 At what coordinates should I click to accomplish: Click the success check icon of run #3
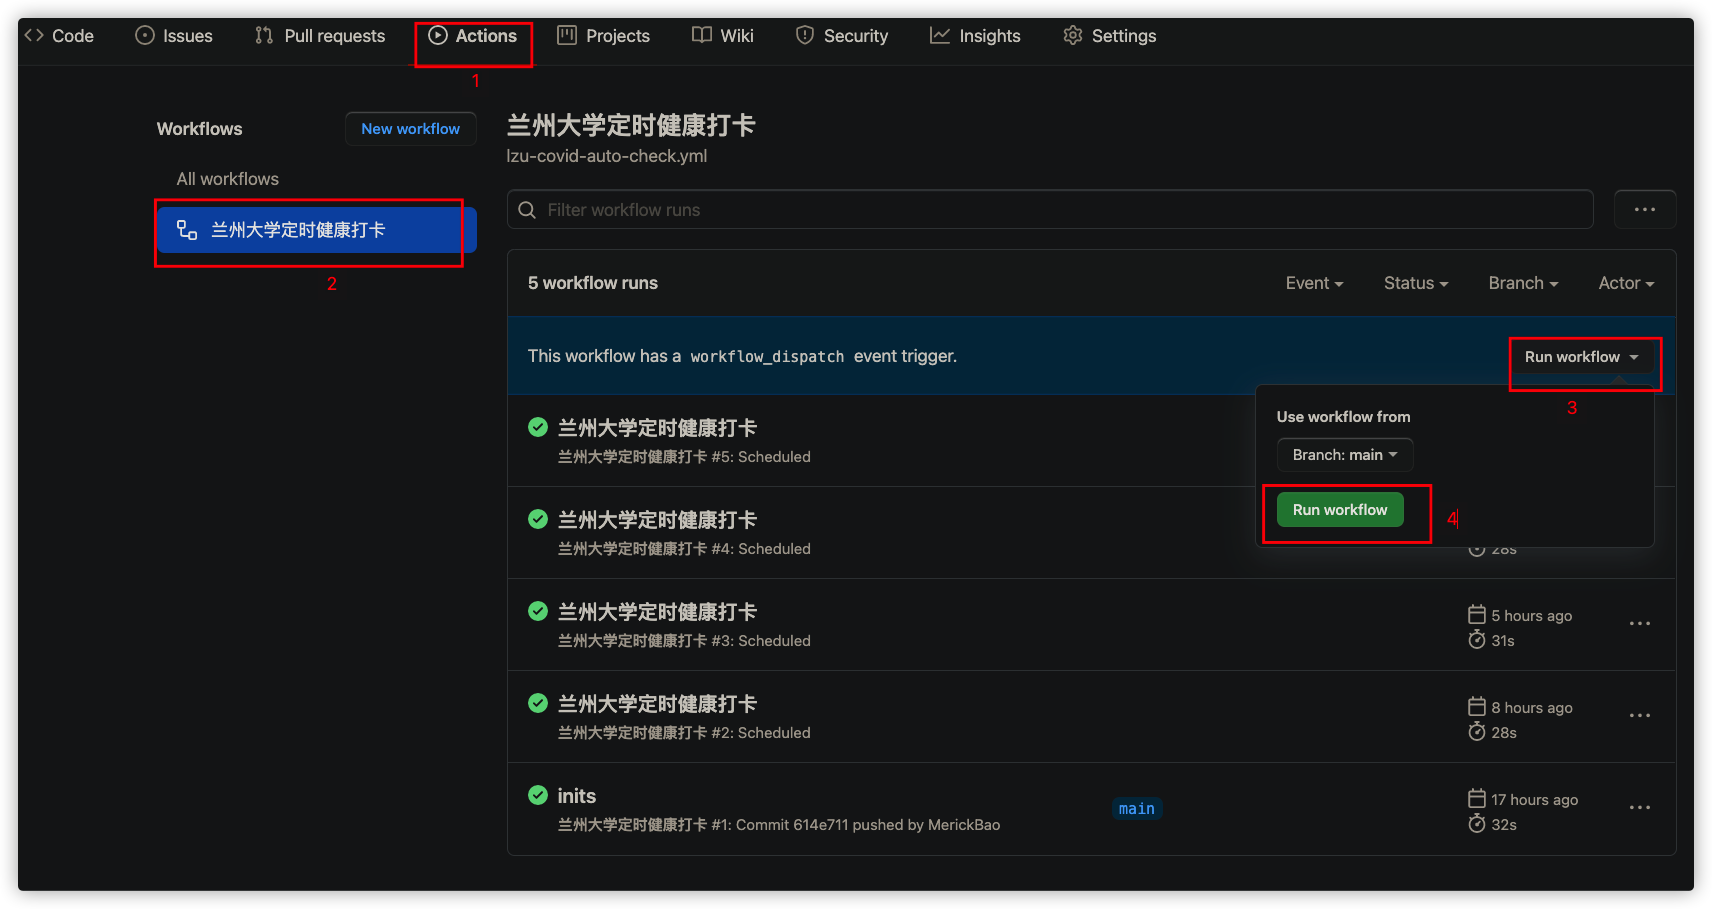pos(538,611)
